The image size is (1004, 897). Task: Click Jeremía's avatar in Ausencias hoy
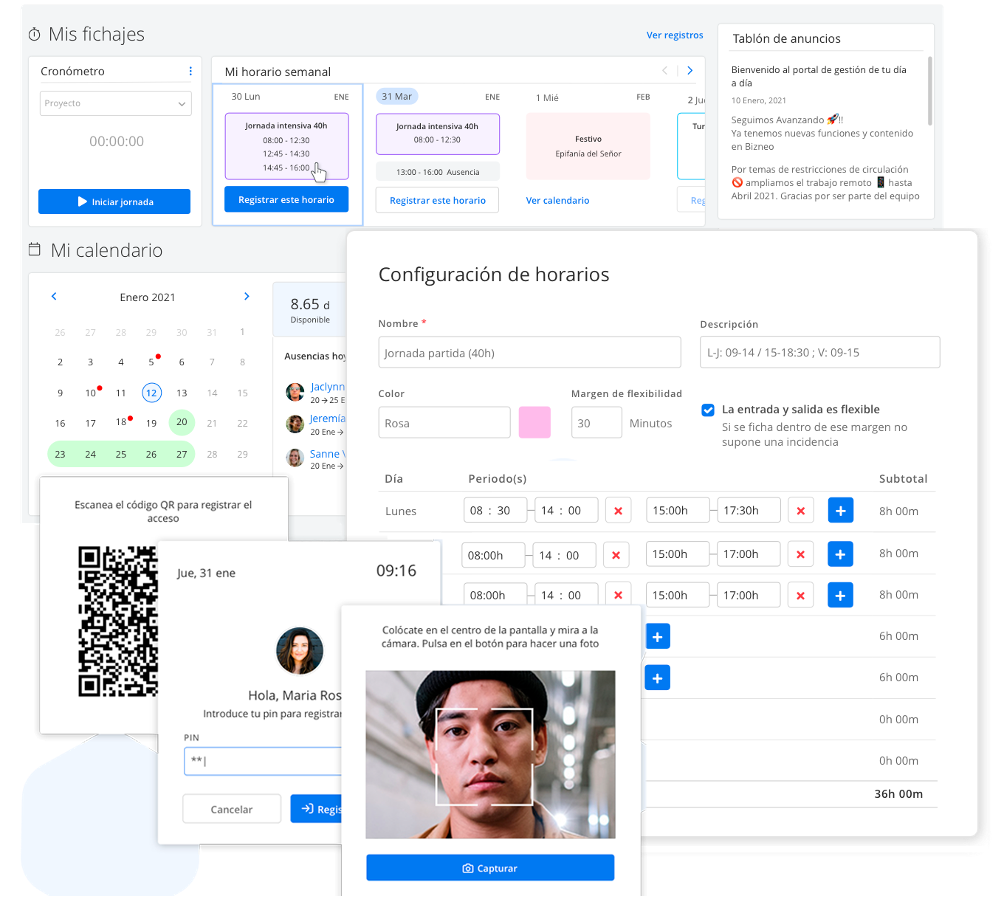(295, 424)
